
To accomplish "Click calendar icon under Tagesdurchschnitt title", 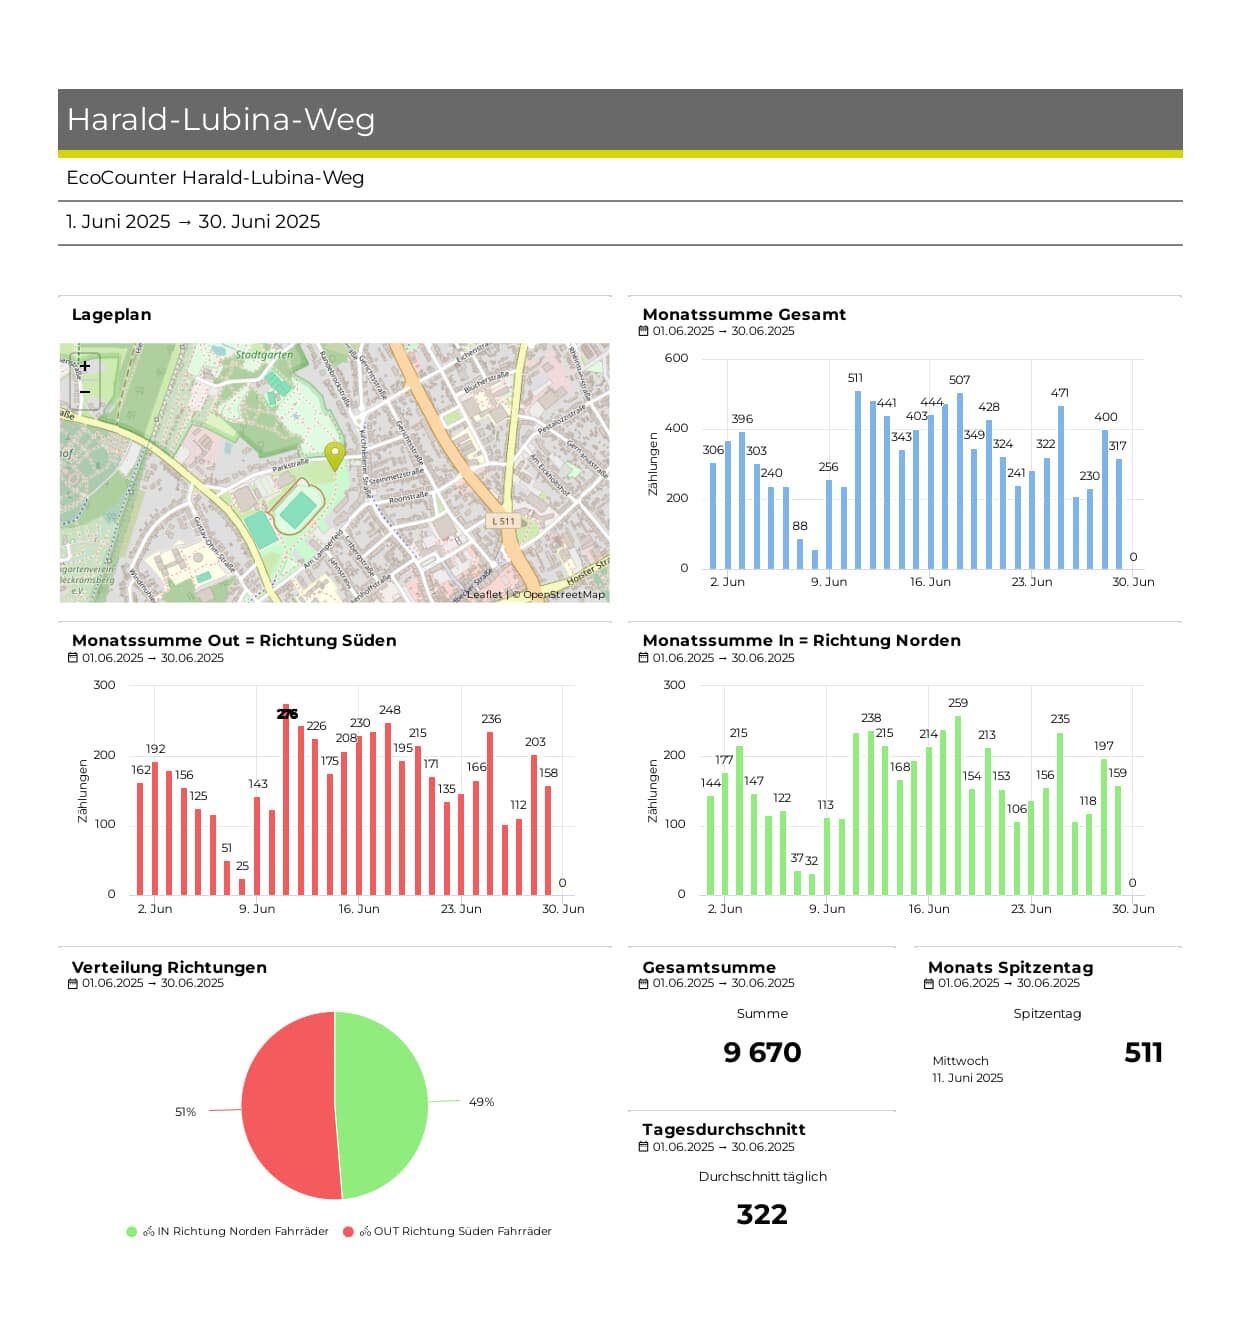I will tap(644, 1147).
